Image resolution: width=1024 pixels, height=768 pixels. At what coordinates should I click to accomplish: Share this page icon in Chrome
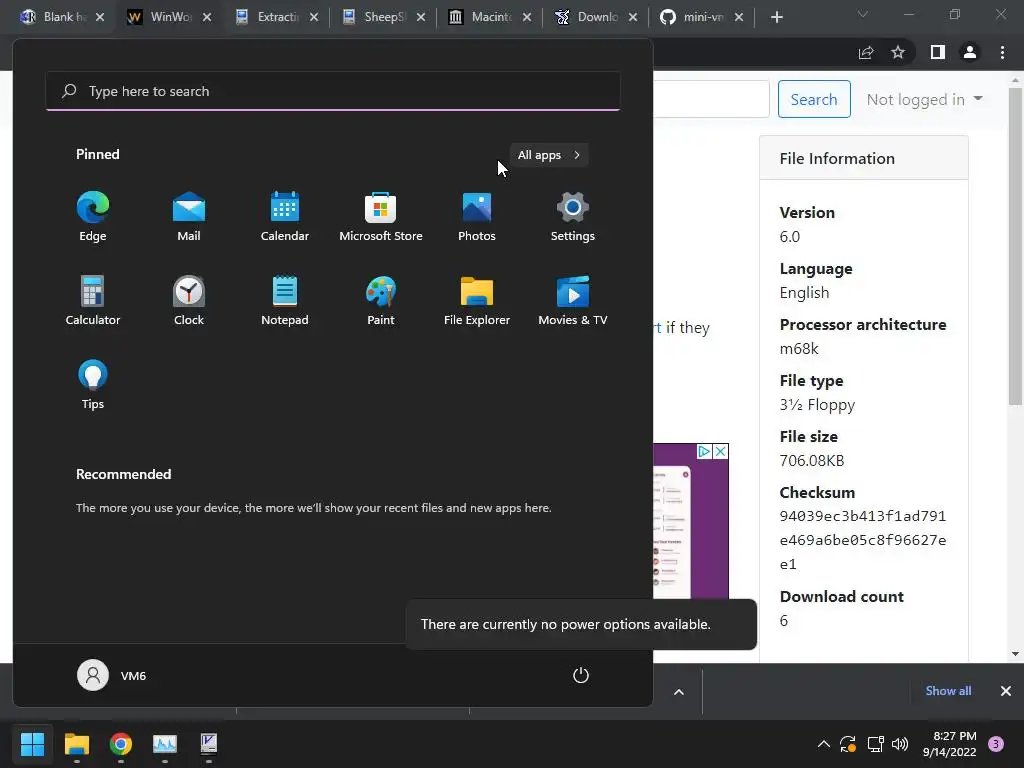[x=866, y=53]
